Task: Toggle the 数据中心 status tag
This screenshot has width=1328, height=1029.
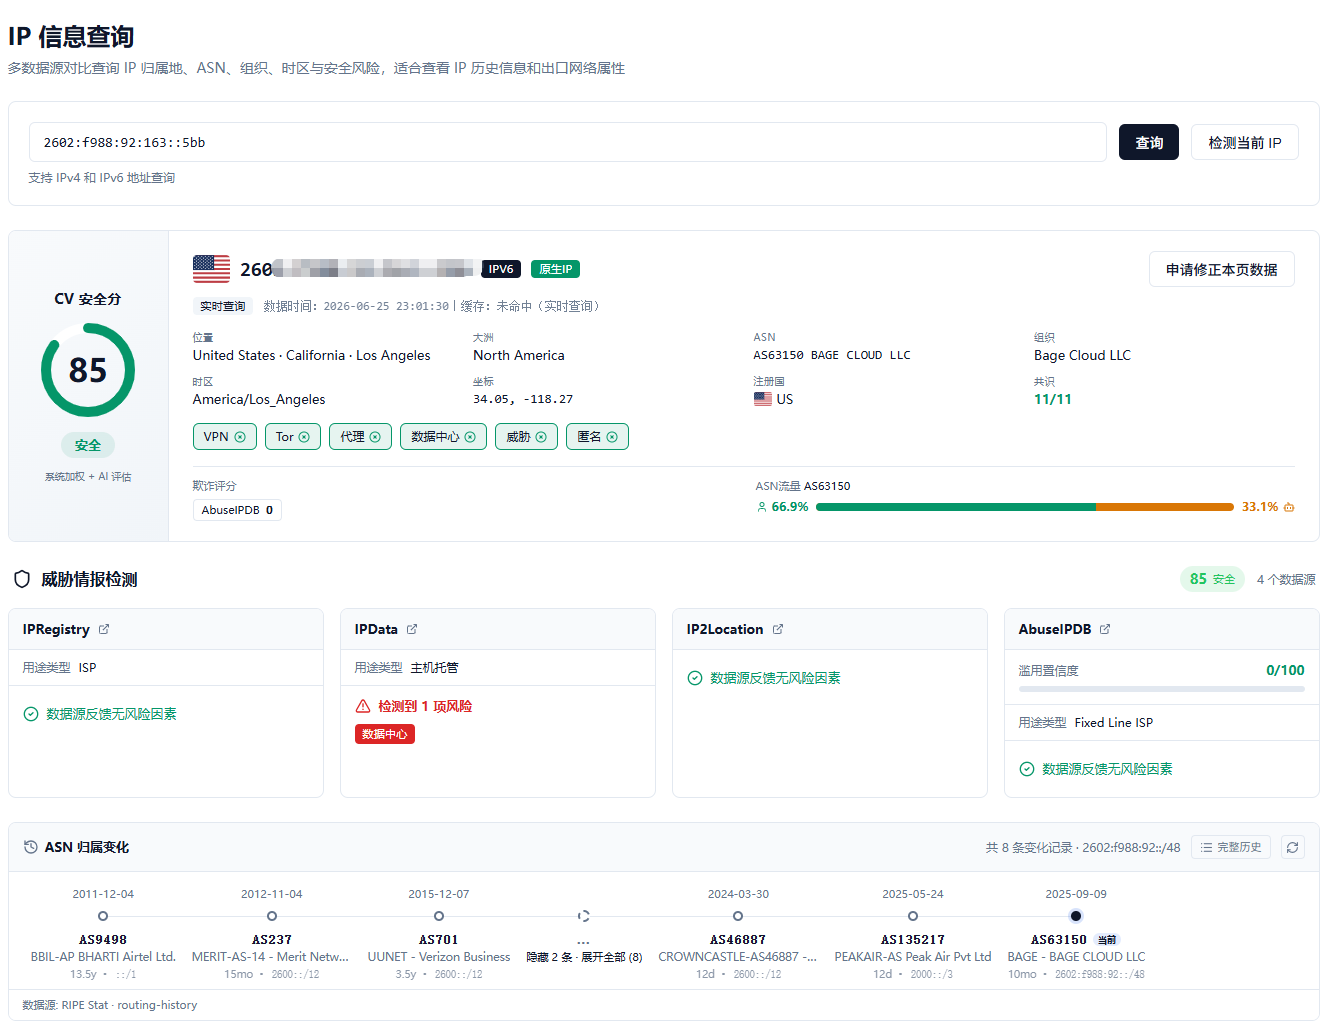Action: click(443, 437)
